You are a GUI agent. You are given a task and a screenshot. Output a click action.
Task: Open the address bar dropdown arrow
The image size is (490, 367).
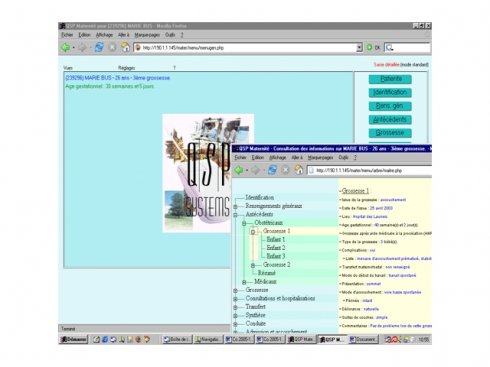click(x=359, y=47)
